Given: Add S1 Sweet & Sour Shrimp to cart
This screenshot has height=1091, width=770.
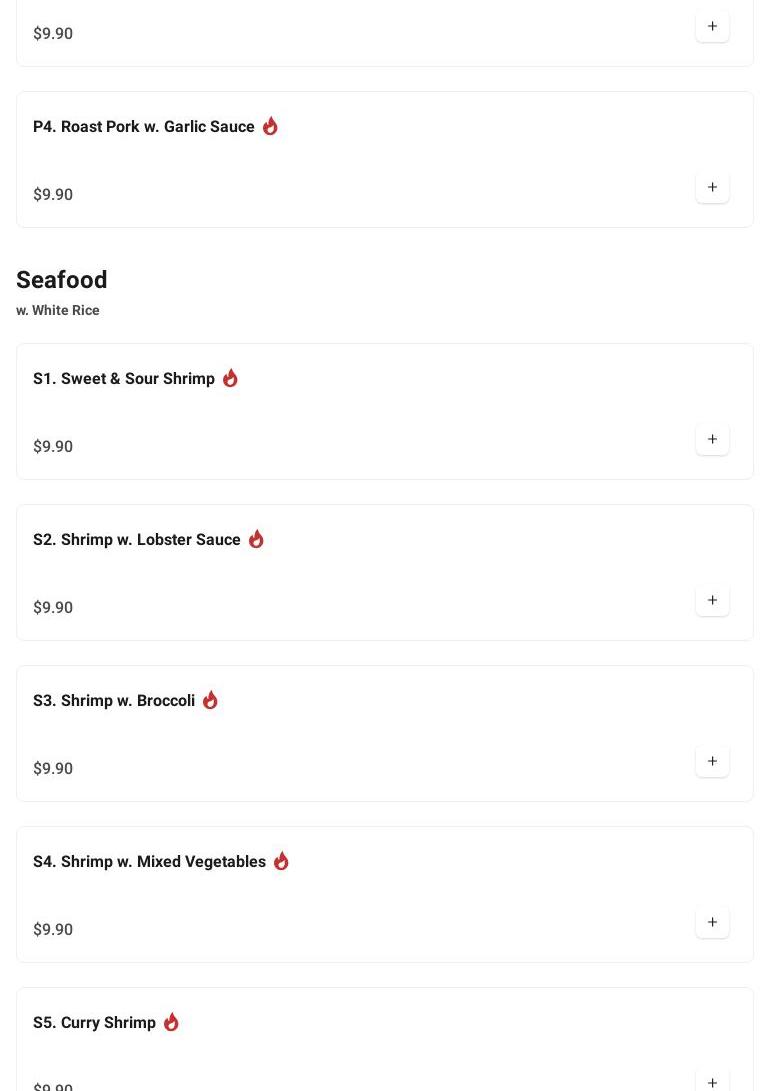Looking at the screenshot, I should [x=712, y=439].
